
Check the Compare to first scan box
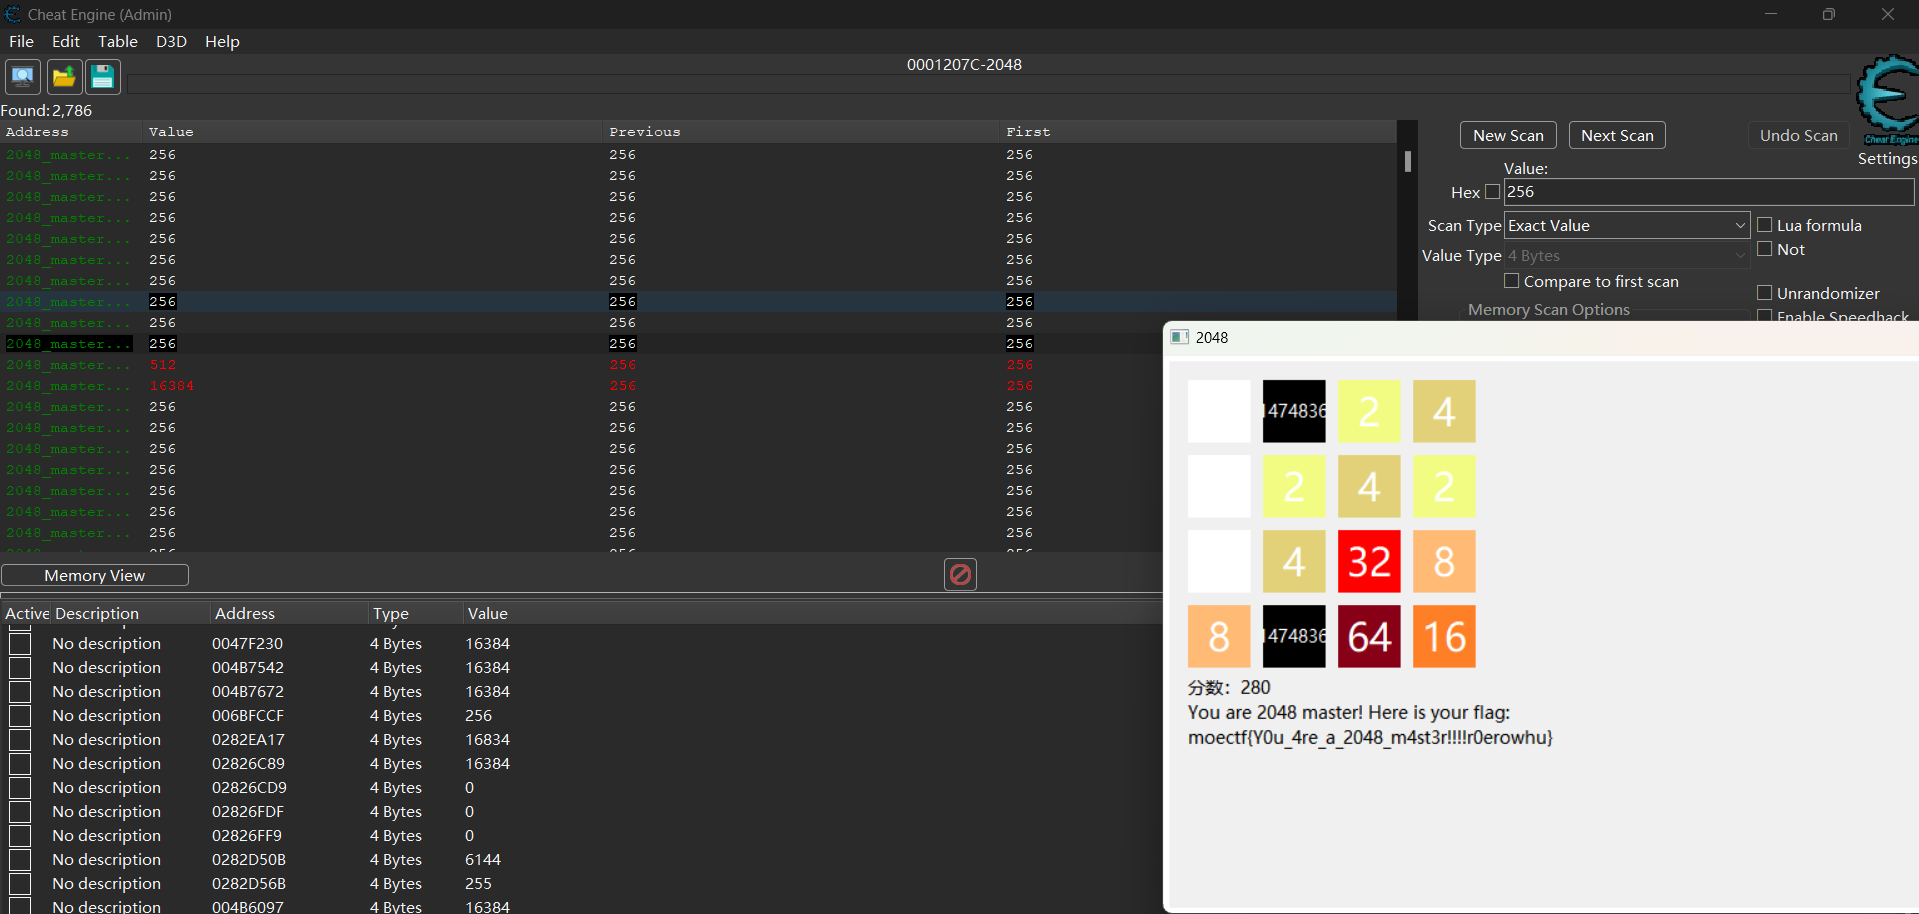pyautogui.click(x=1512, y=281)
